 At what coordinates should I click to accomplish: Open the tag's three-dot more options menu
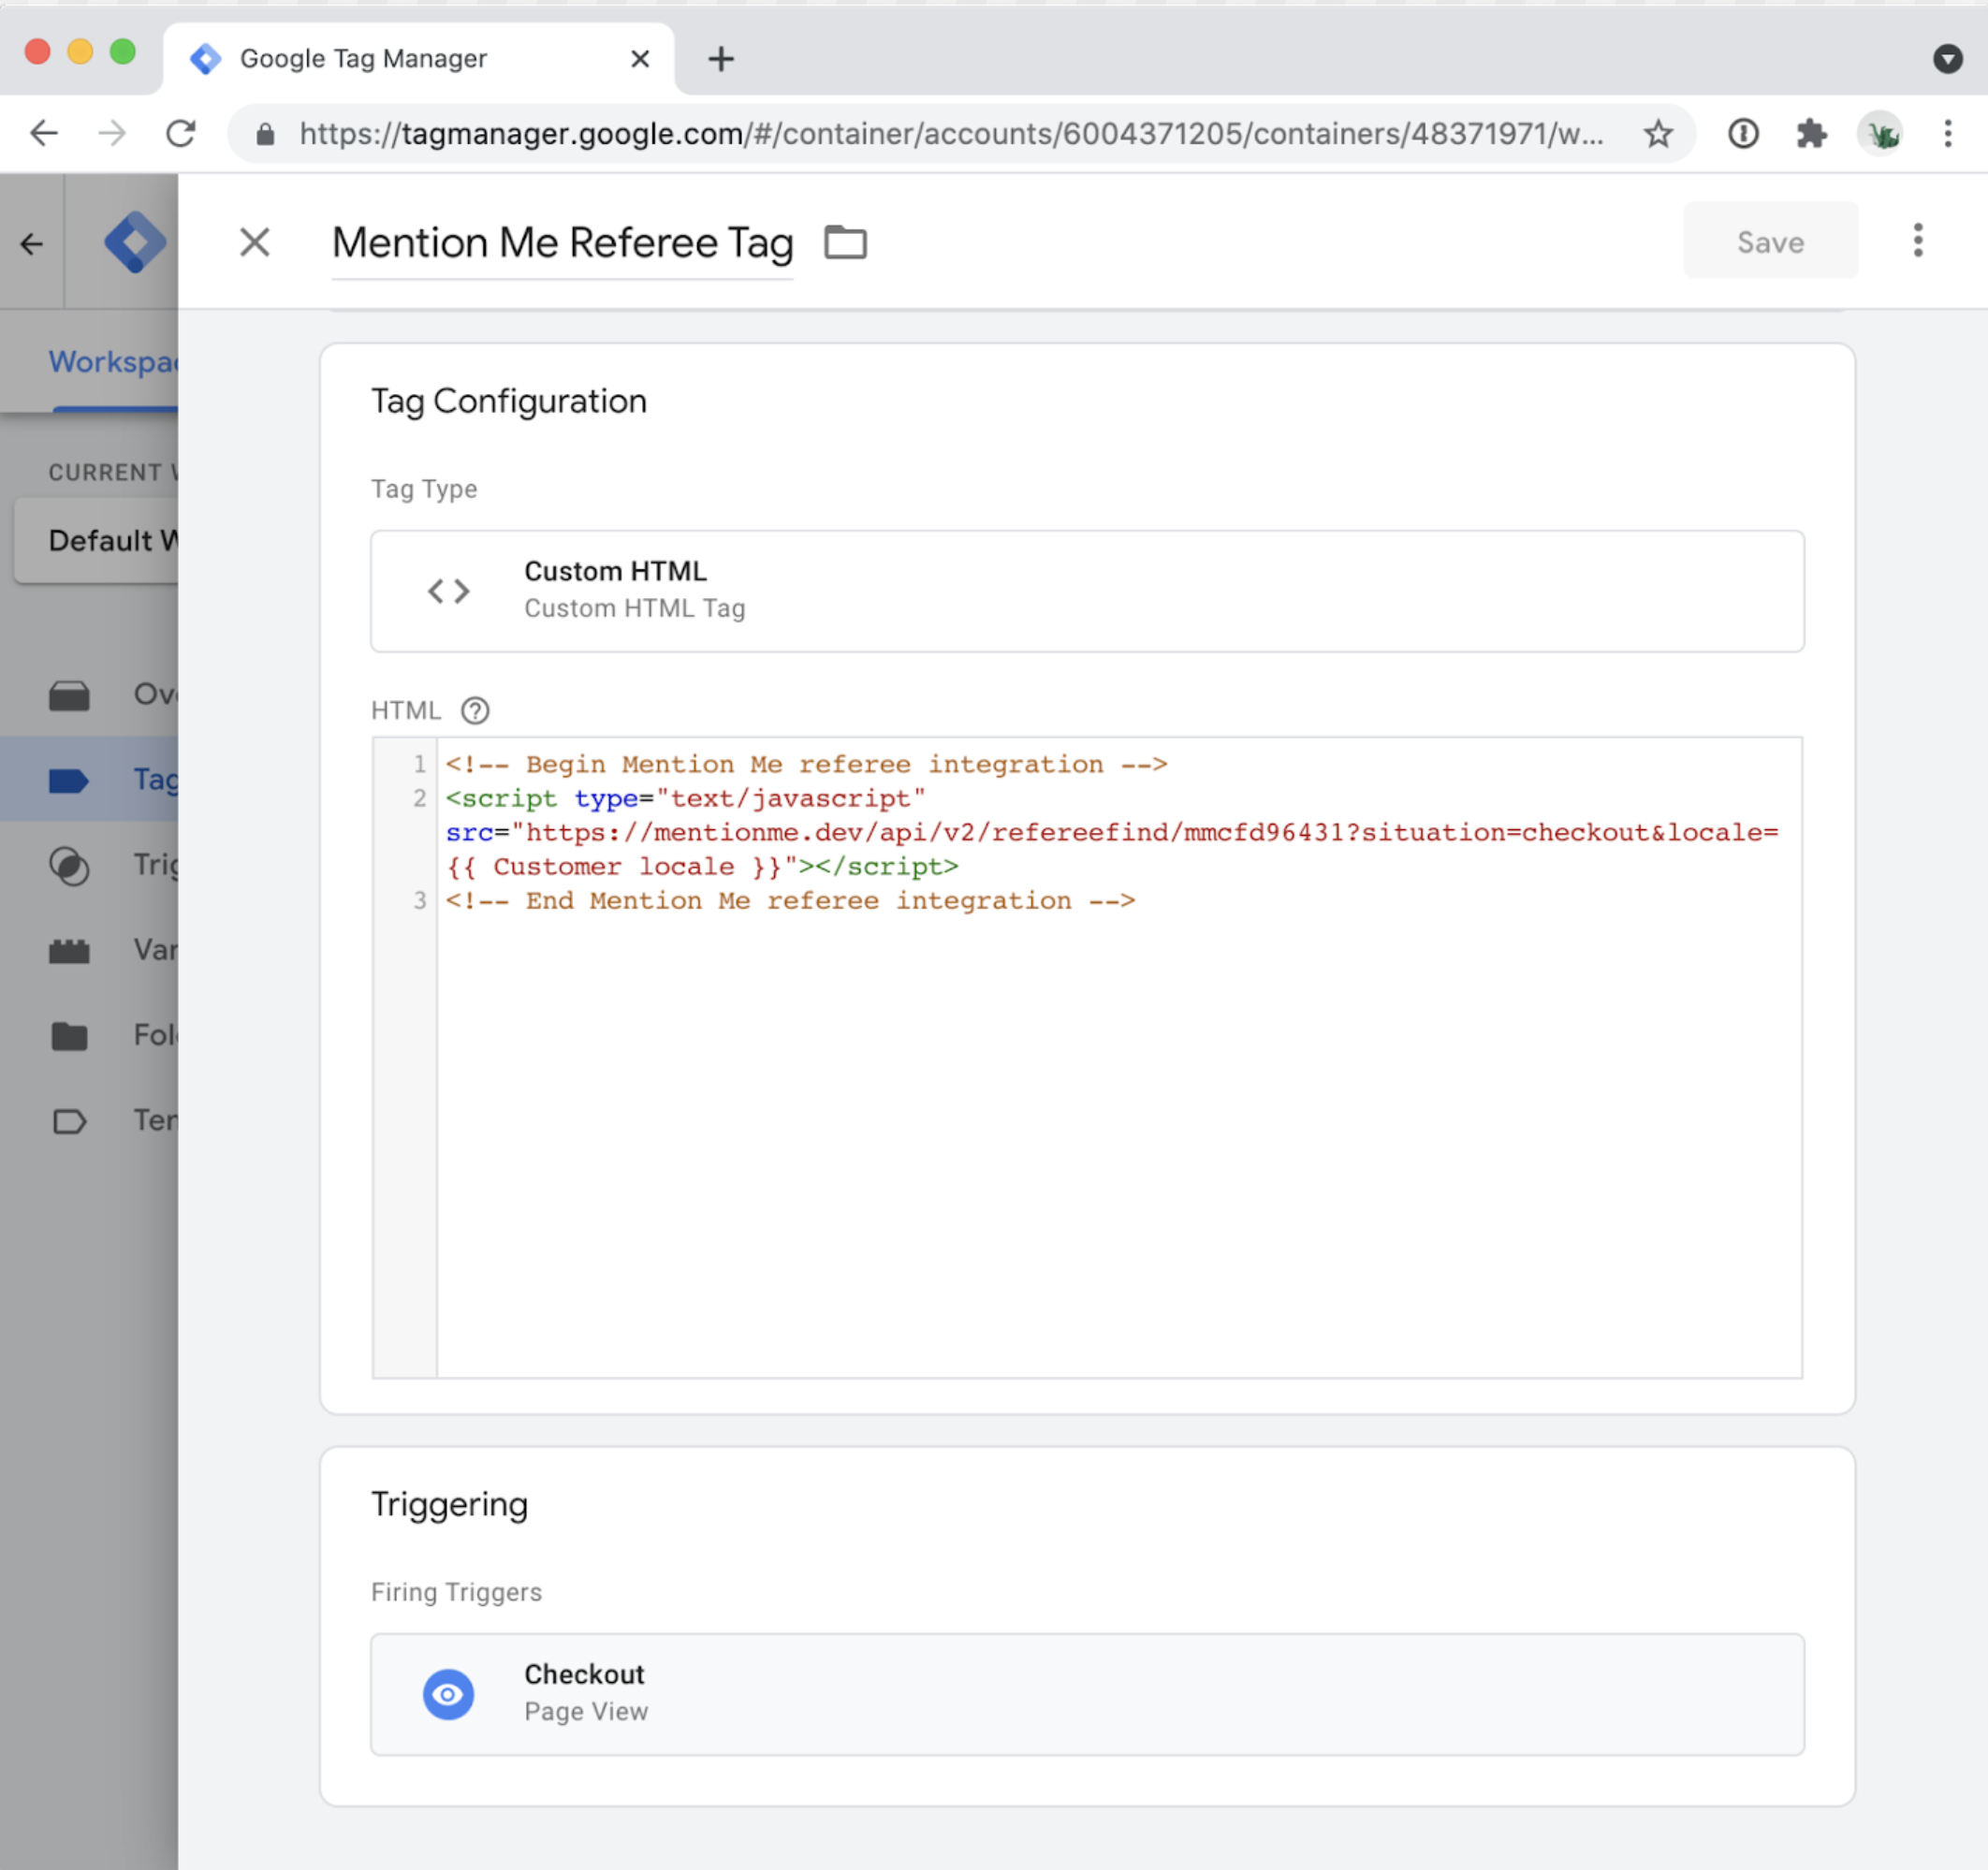(1917, 241)
